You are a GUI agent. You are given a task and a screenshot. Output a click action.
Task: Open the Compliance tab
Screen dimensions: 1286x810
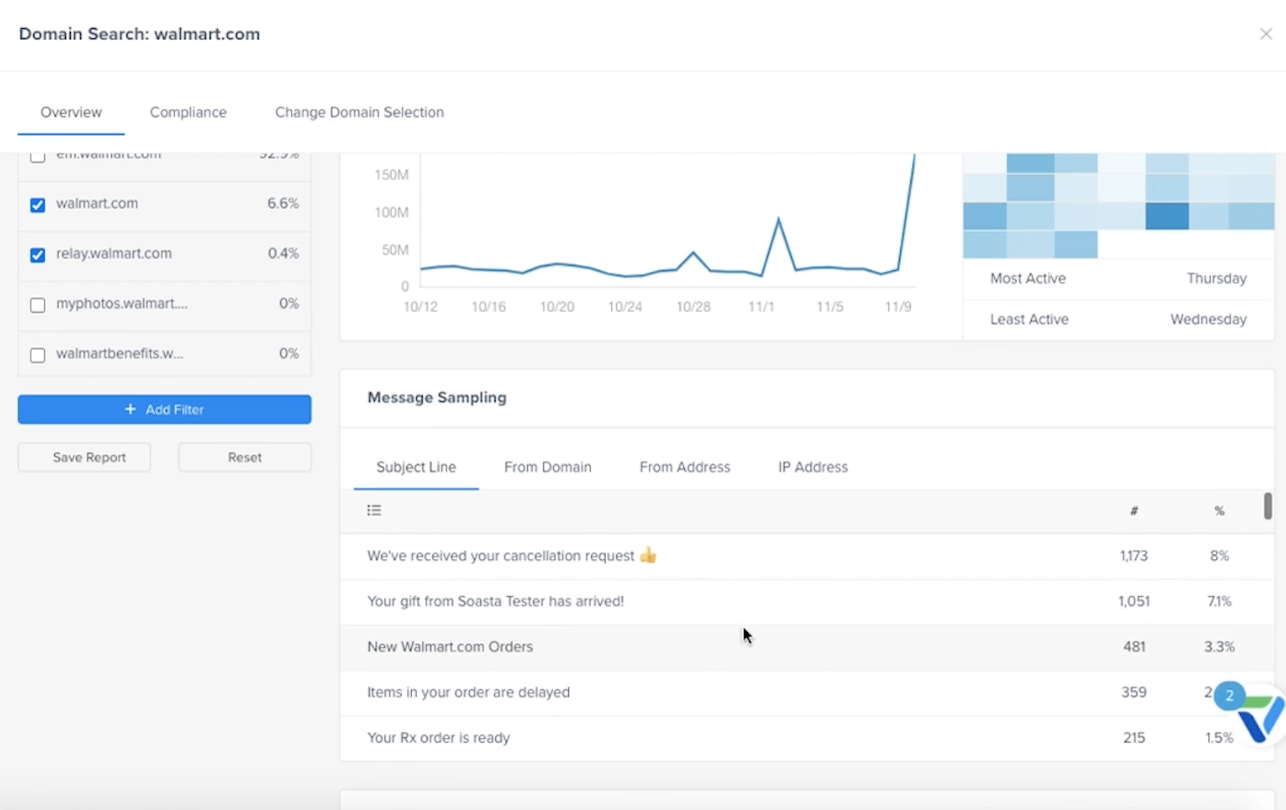pyautogui.click(x=188, y=112)
